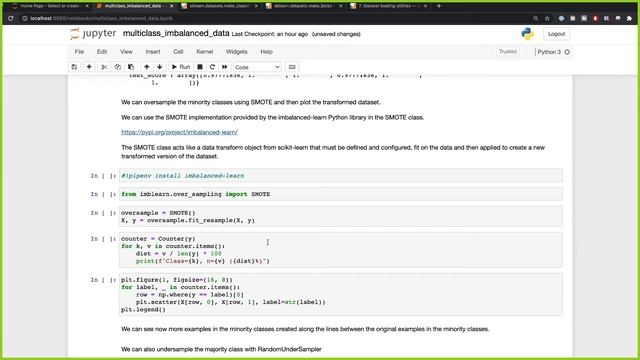Click the Last Checkpoint status text
Viewport: 640px width, 360px height.
tap(270, 34)
